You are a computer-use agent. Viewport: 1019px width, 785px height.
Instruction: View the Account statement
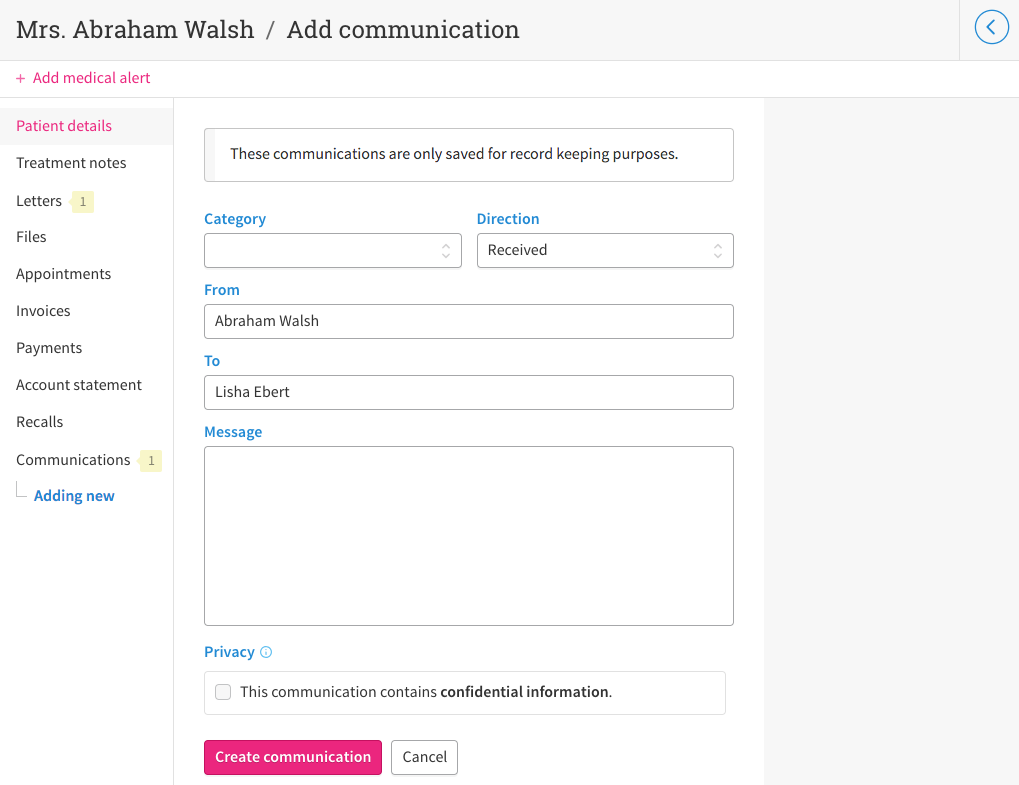coord(79,385)
